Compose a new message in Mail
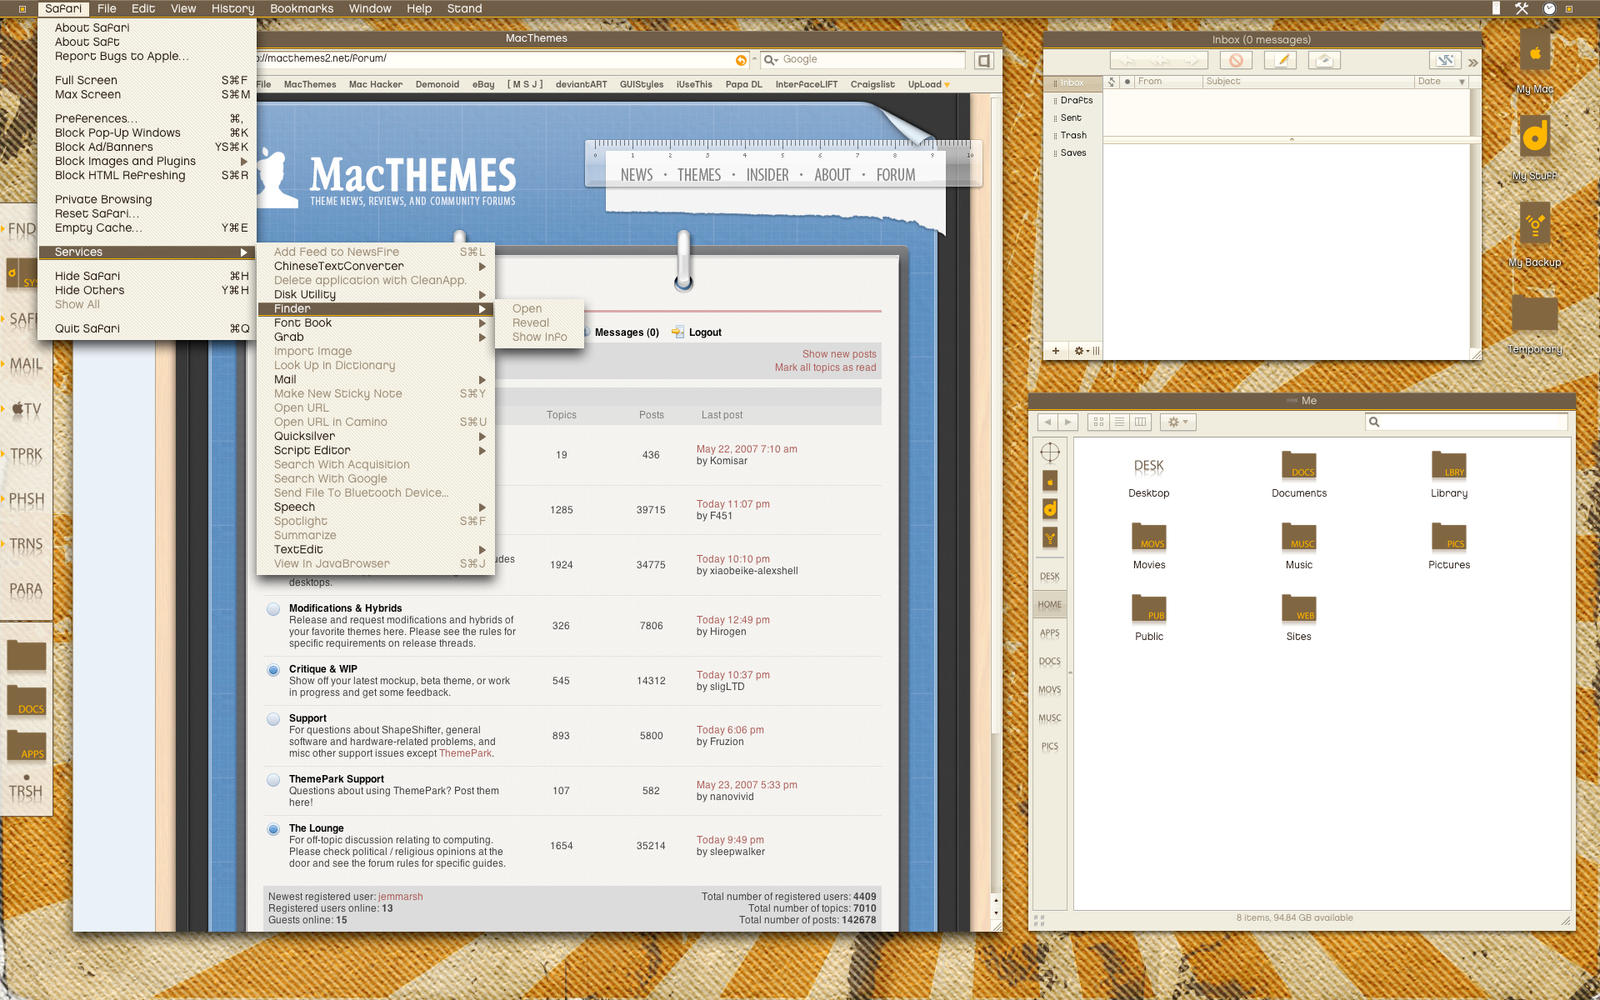The width and height of the screenshot is (1600, 1000). point(1281,60)
